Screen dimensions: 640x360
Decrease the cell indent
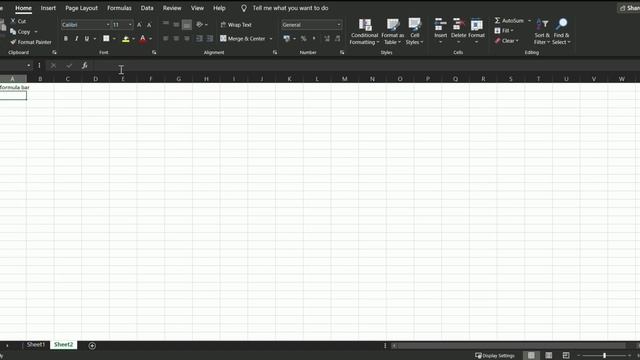tap(199, 38)
